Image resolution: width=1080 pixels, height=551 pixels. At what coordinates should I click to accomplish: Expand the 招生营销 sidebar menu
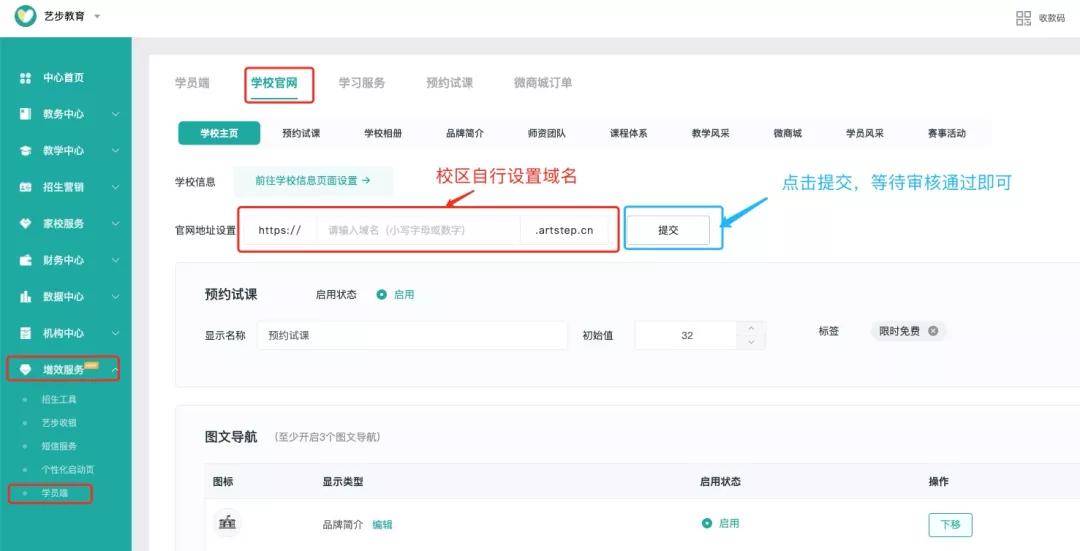pos(115,187)
